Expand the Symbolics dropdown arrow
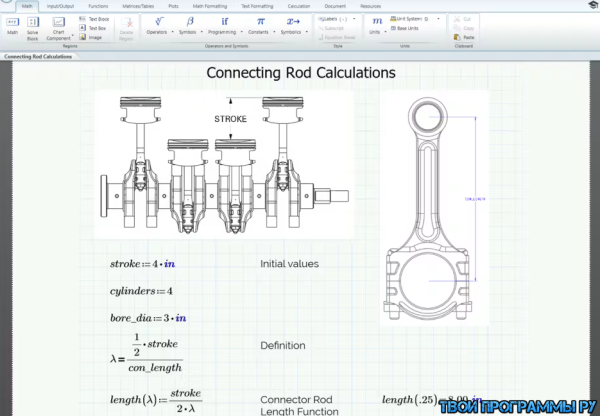The width and height of the screenshot is (600, 416). [x=307, y=32]
